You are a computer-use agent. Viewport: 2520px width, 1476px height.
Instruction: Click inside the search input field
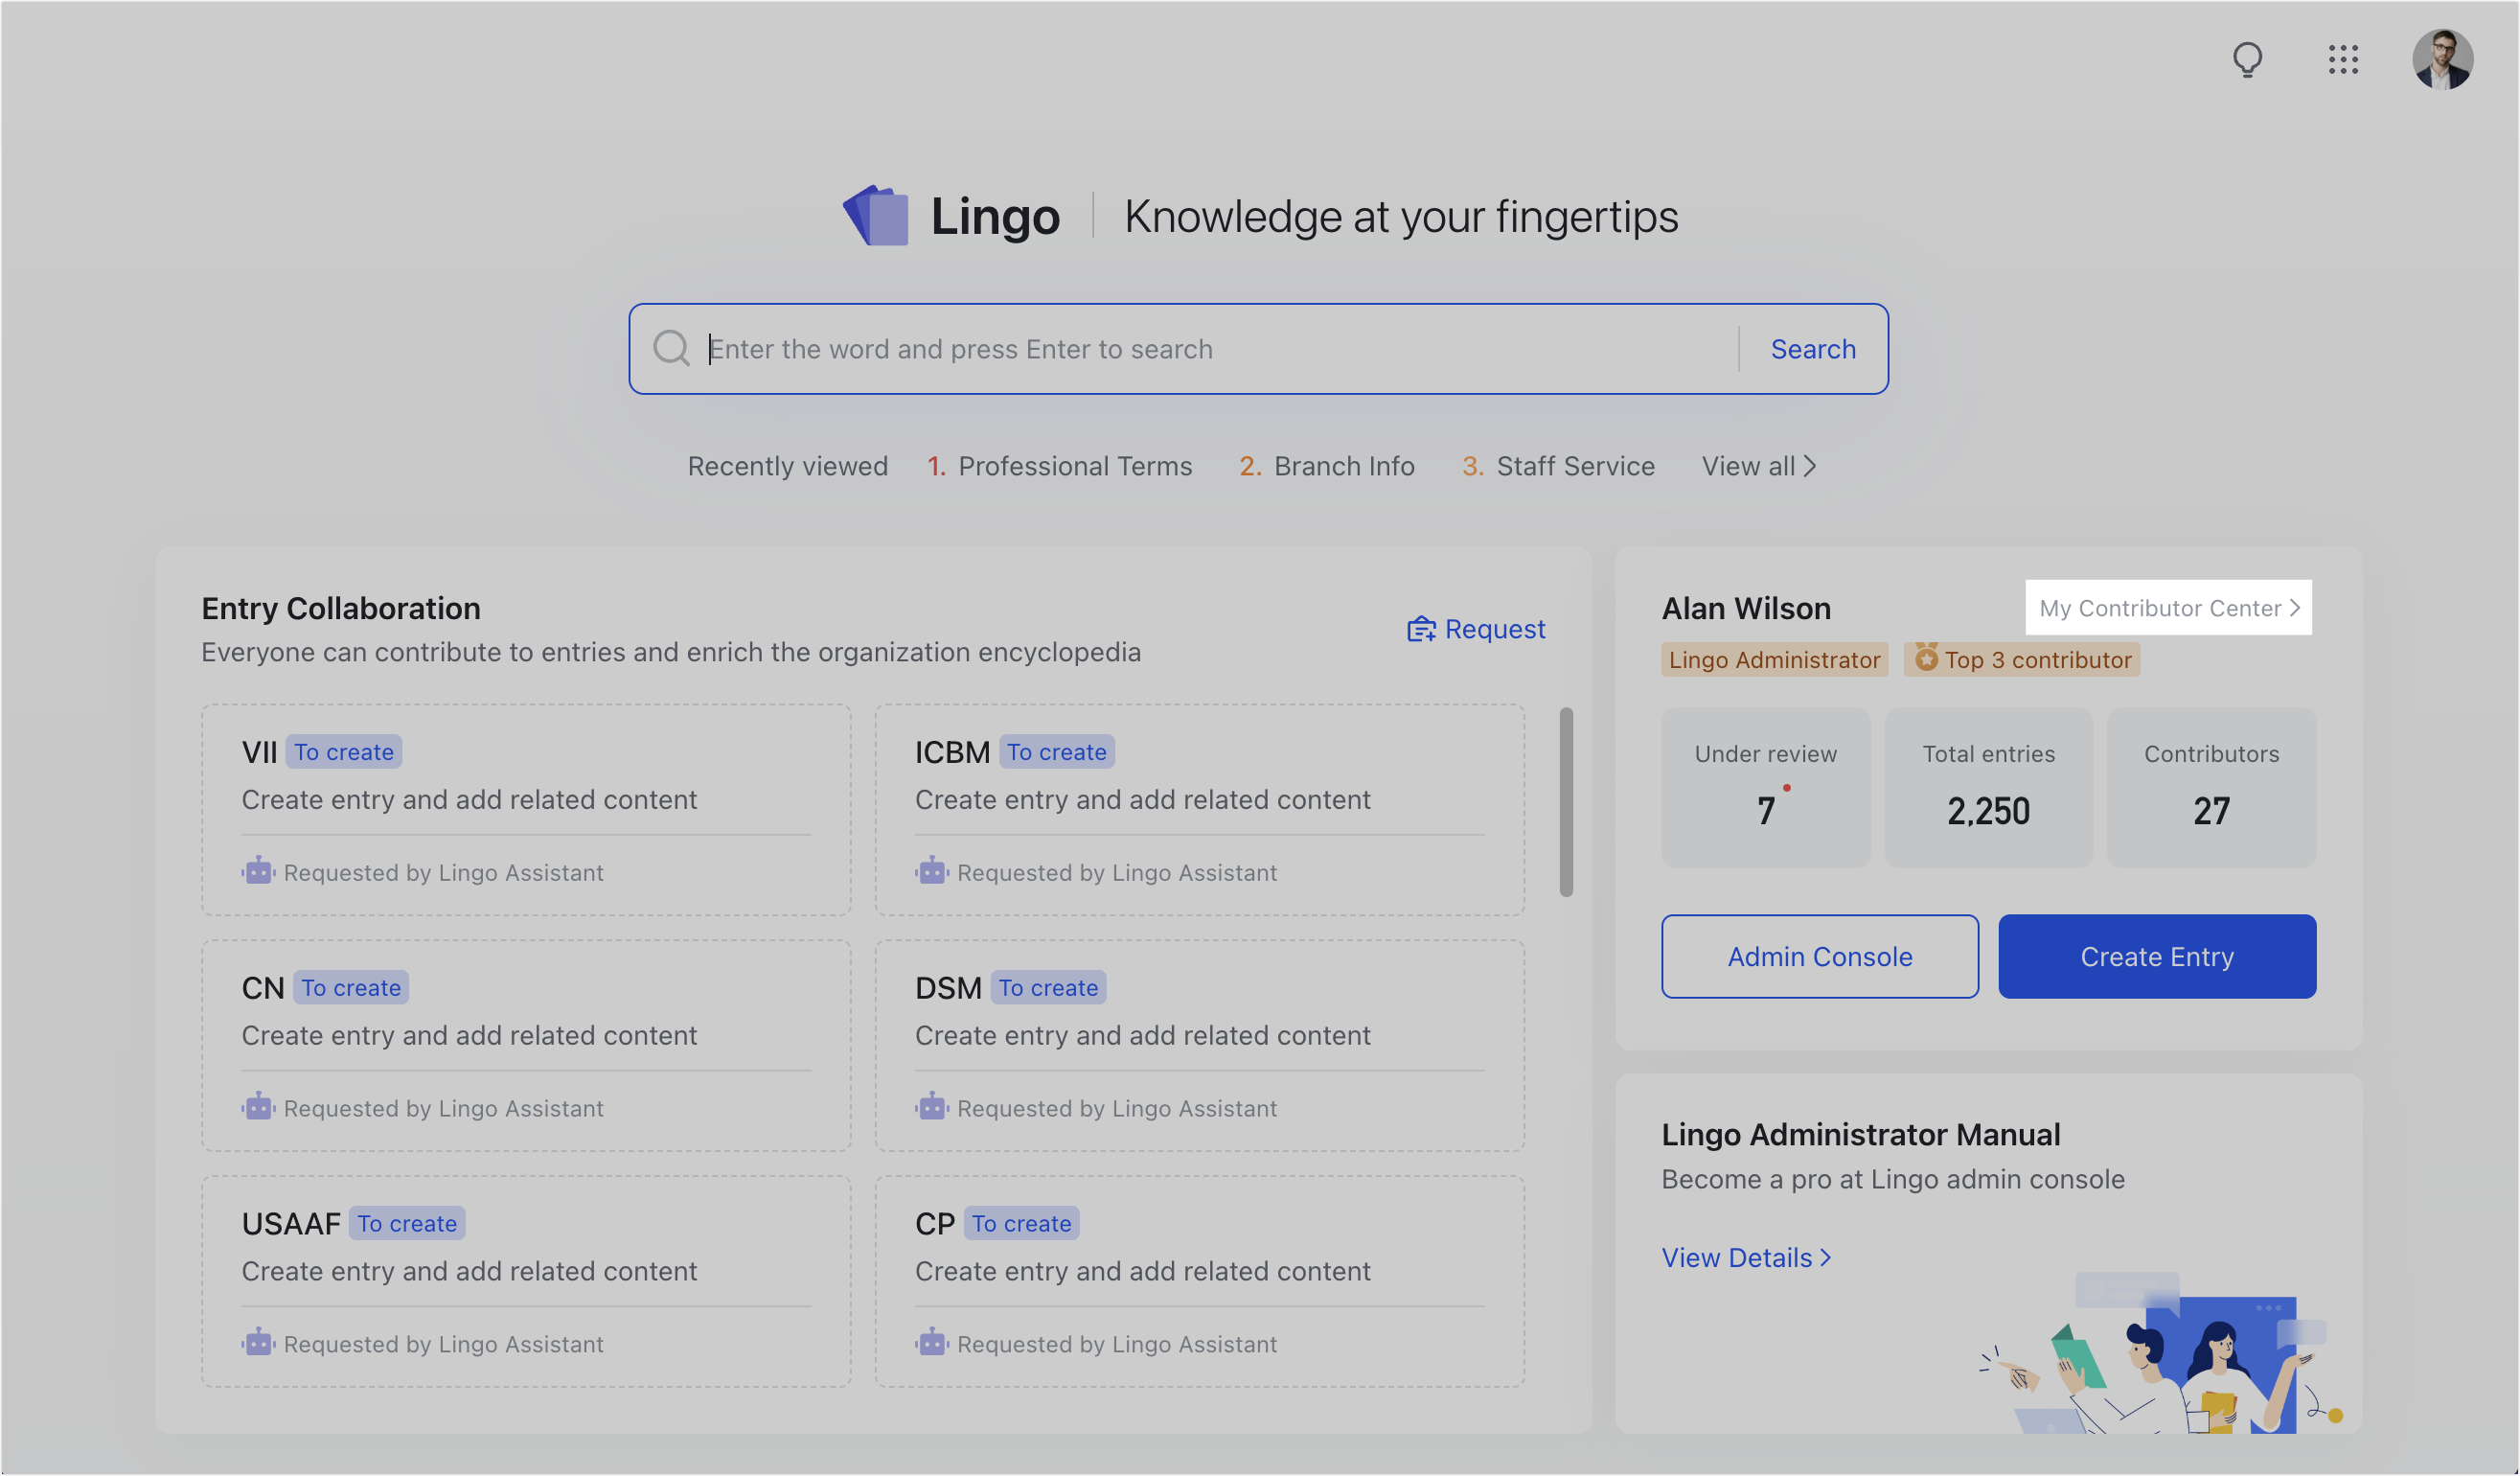[1150, 348]
